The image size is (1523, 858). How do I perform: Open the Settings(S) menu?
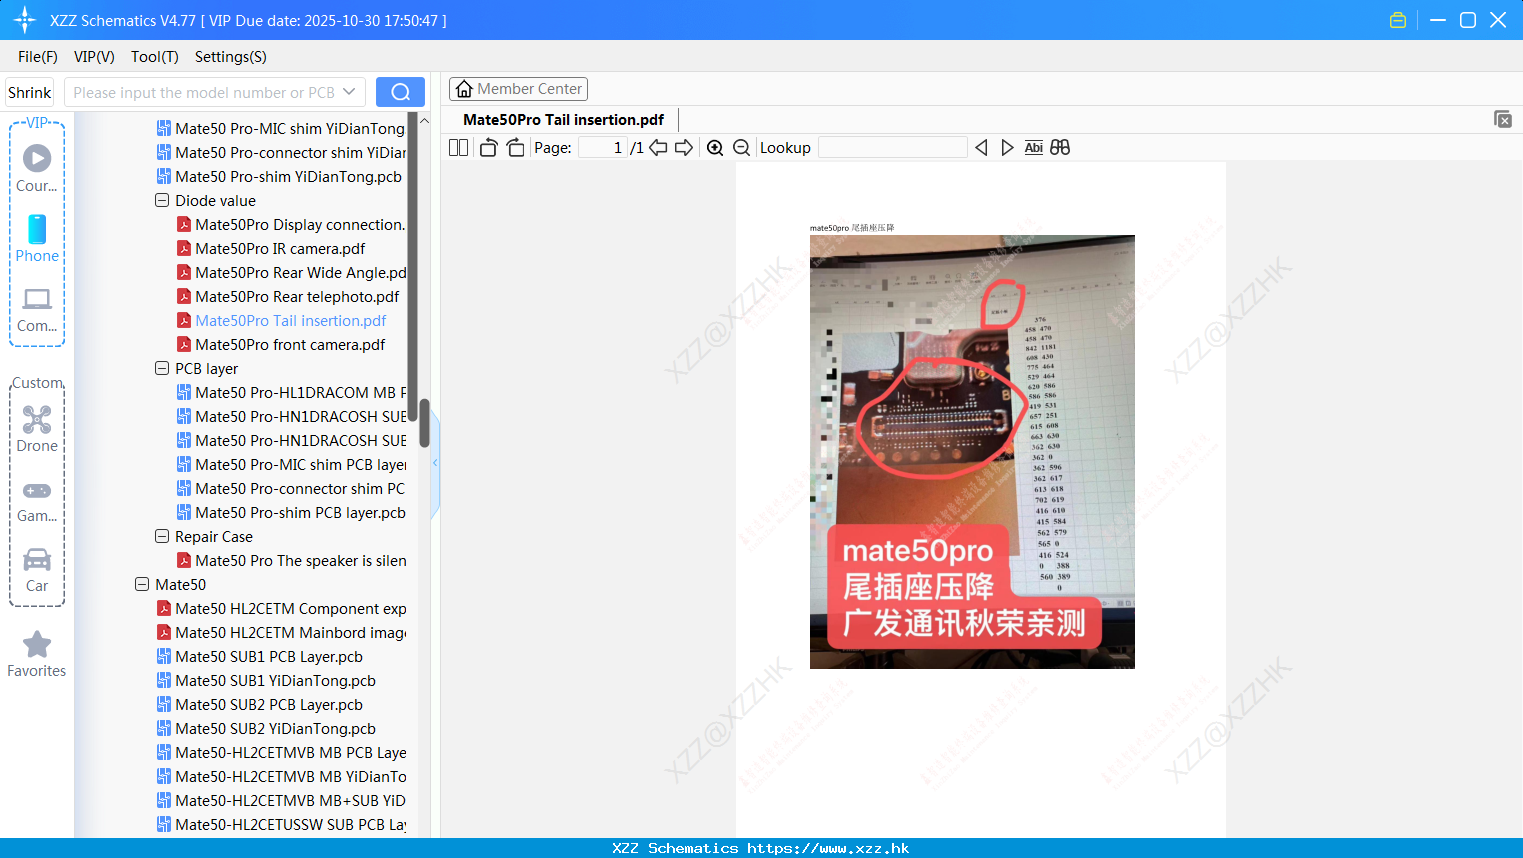click(230, 57)
